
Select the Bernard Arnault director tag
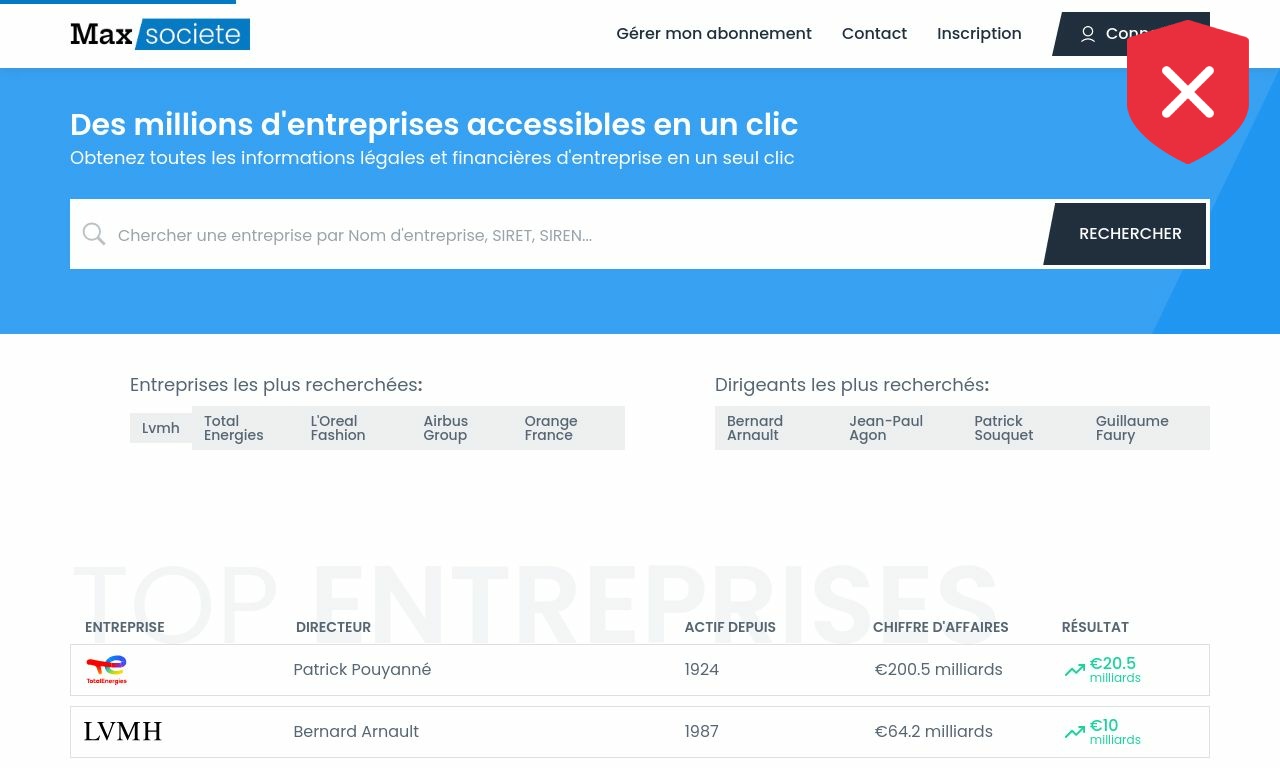(x=776, y=428)
